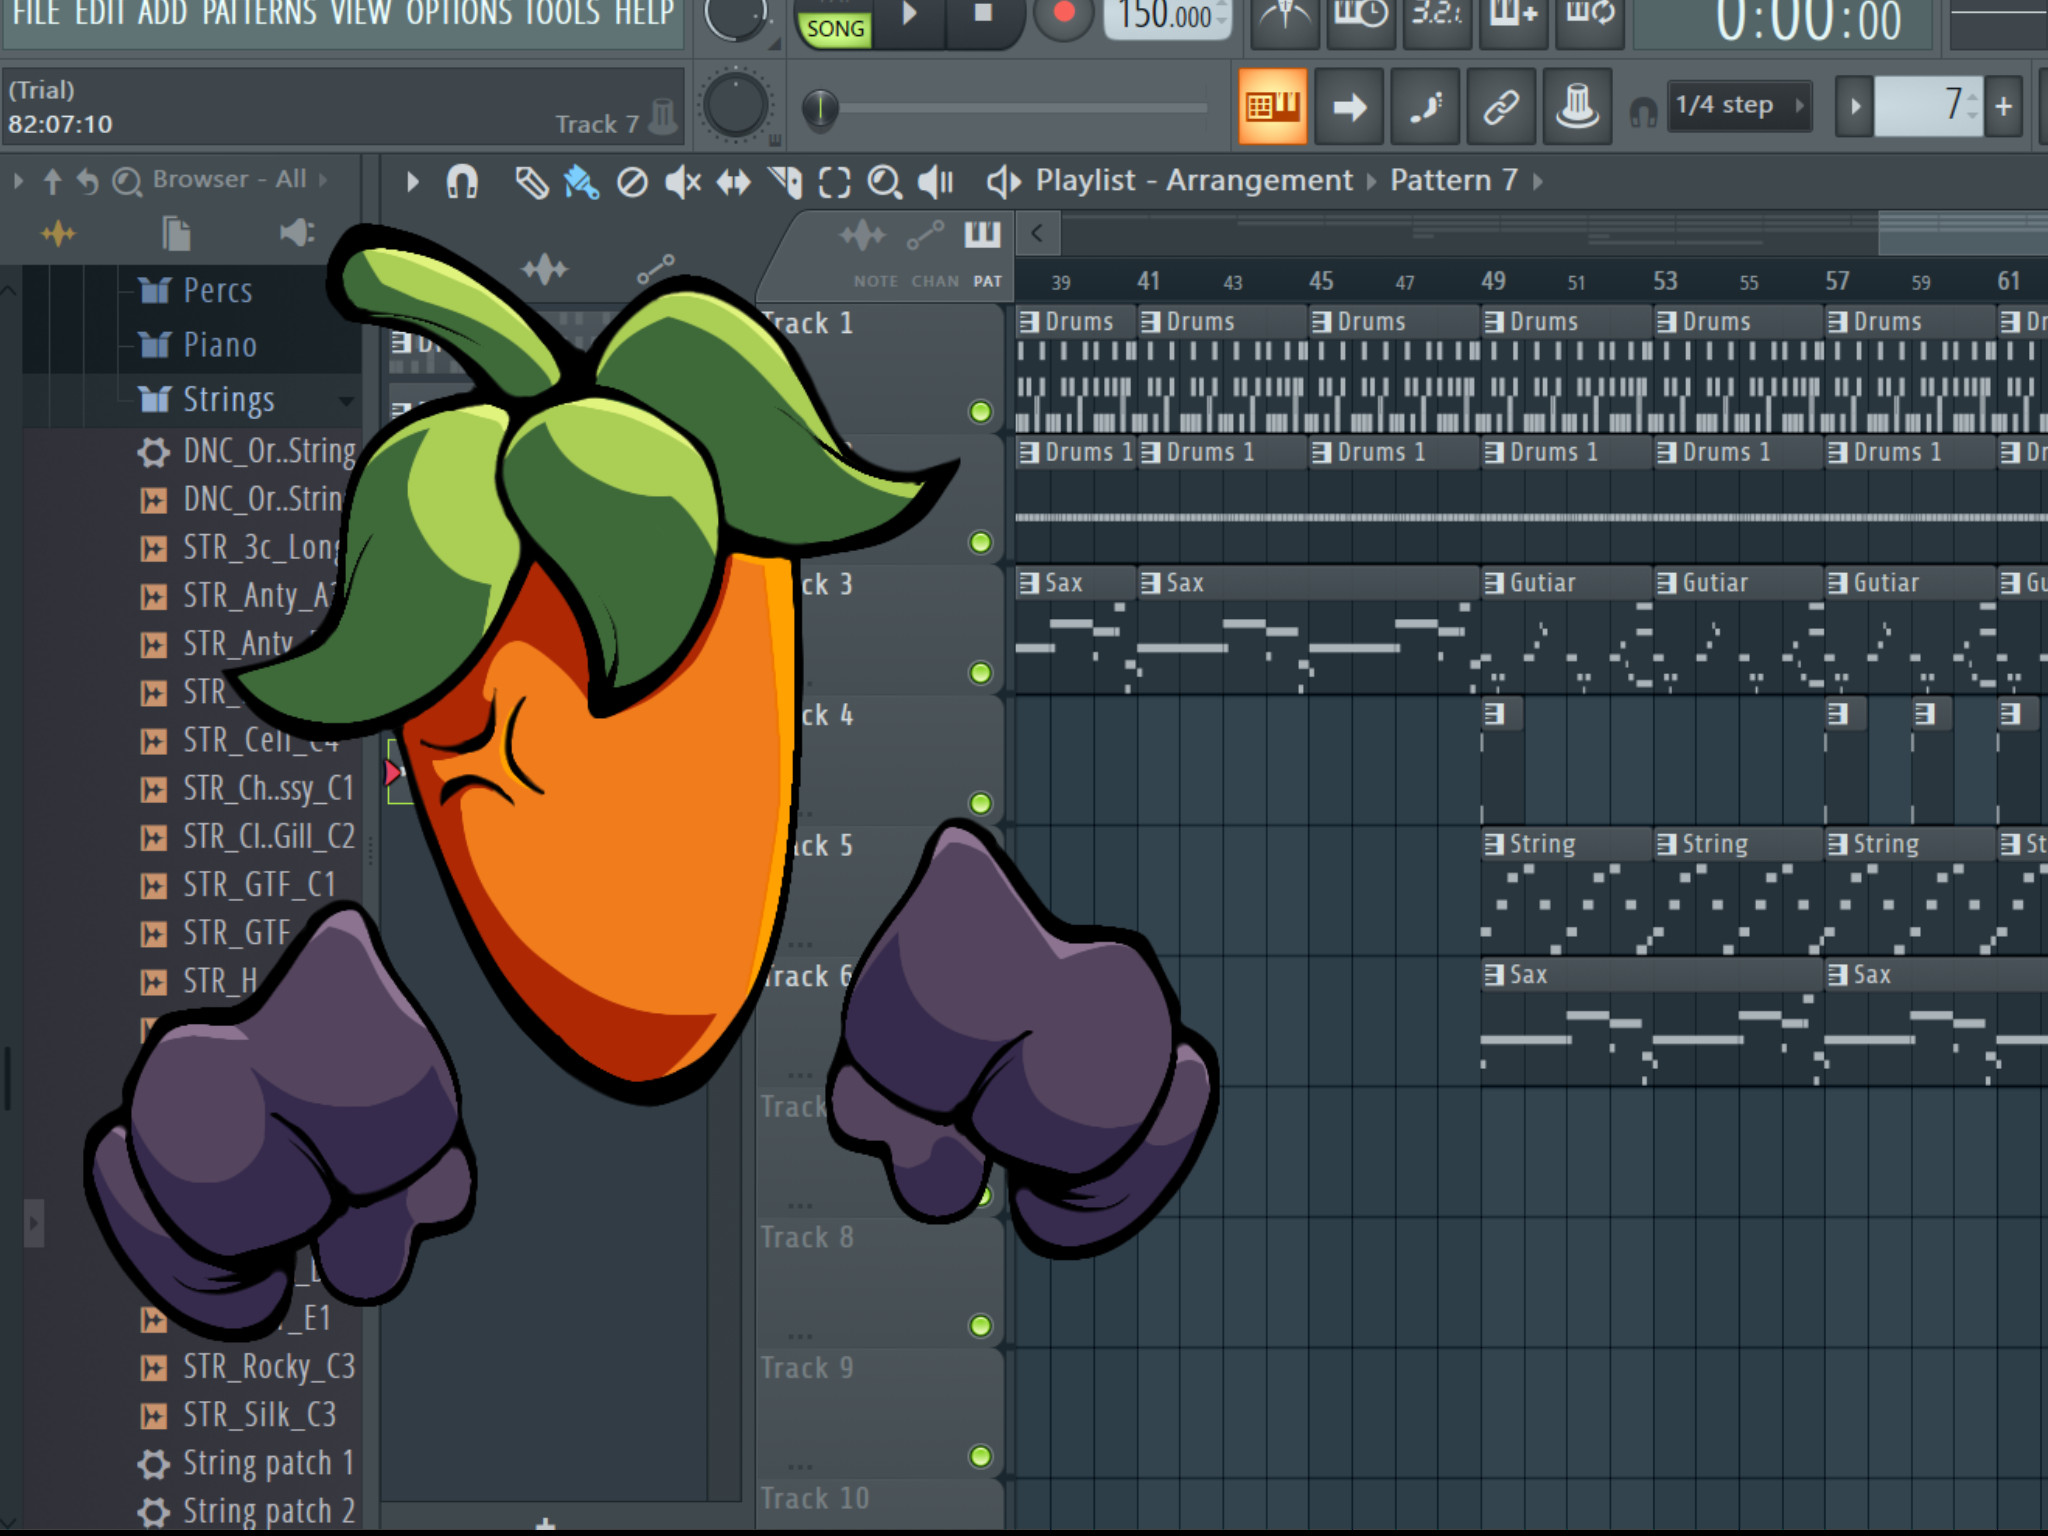Select the Paint brush tool
This screenshot has height=1536, width=2048.
(x=580, y=183)
